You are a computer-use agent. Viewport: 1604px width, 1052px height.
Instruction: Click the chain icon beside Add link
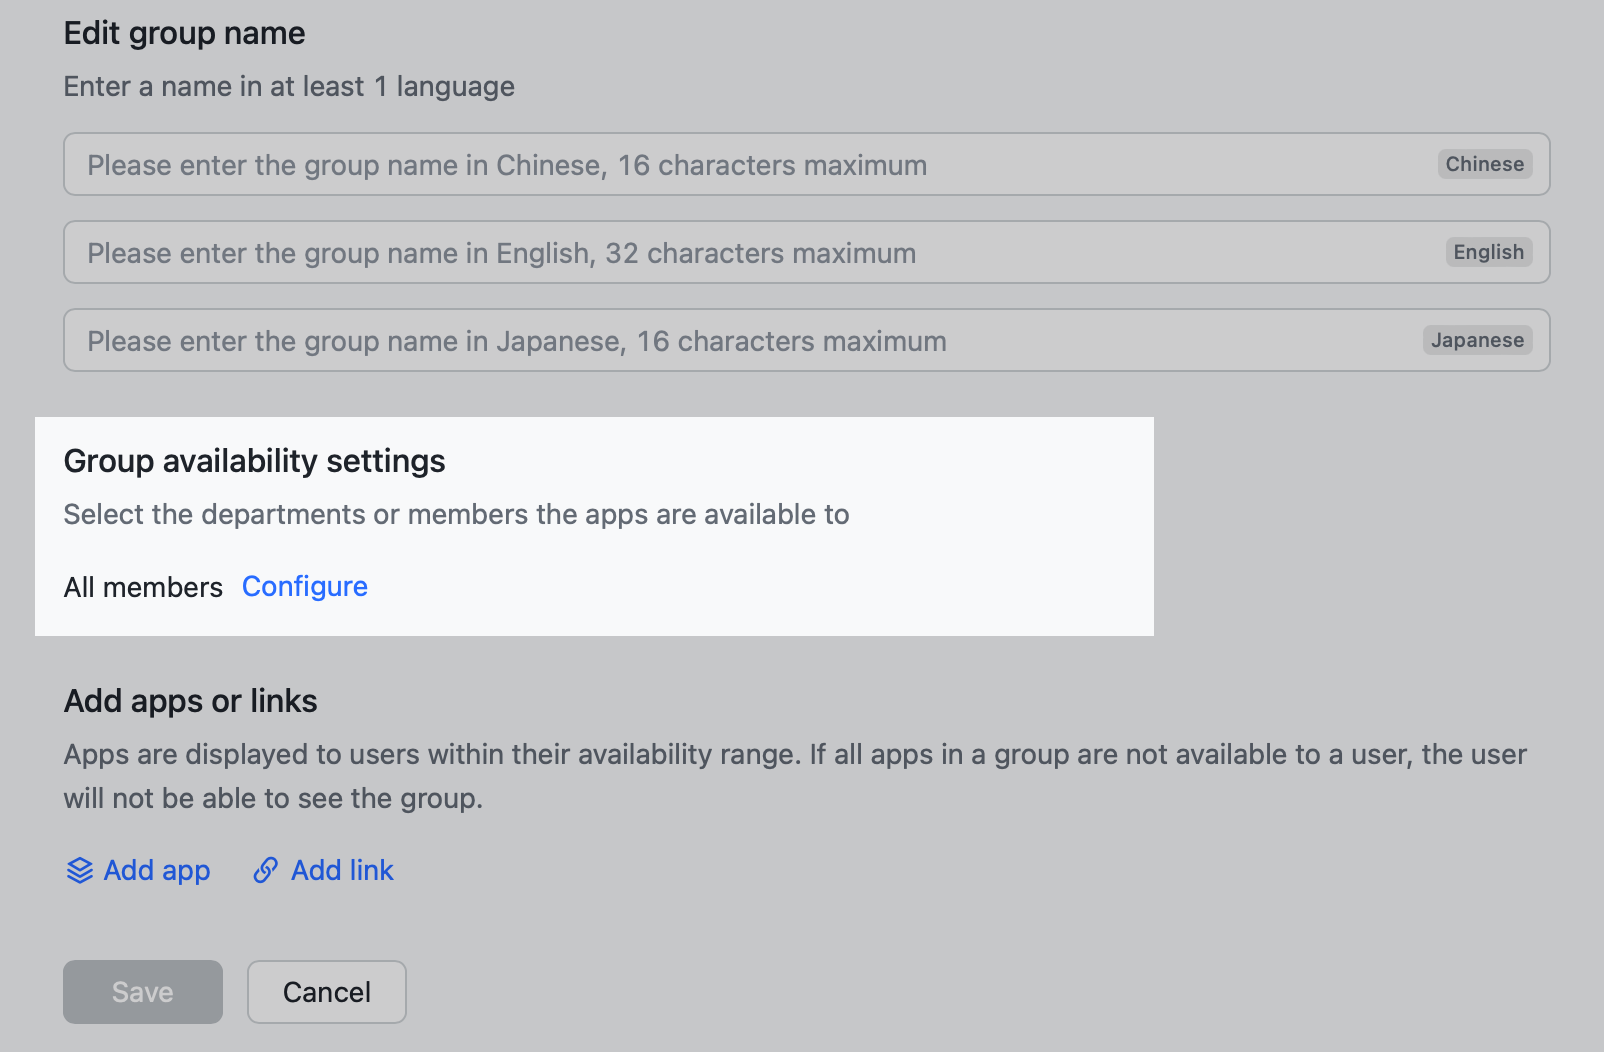click(x=265, y=871)
